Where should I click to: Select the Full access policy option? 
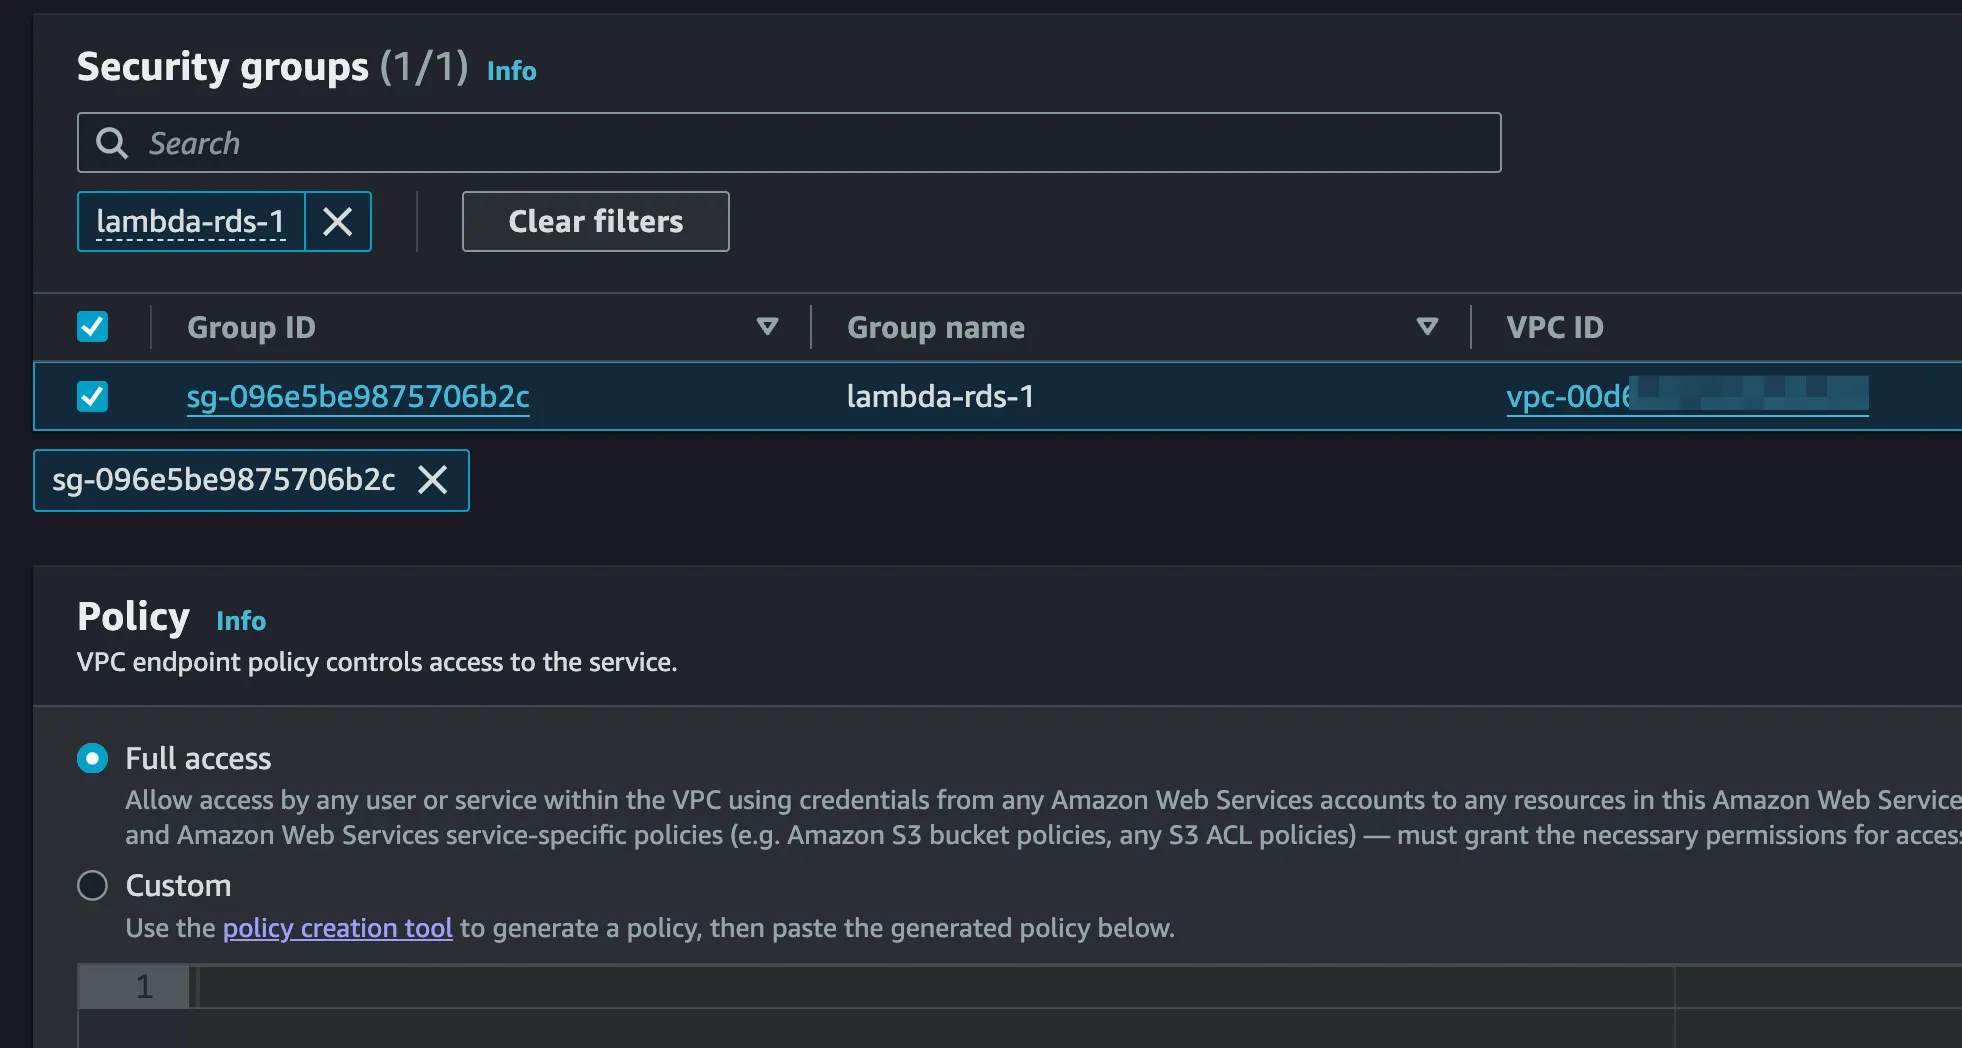(x=93, y=759)
